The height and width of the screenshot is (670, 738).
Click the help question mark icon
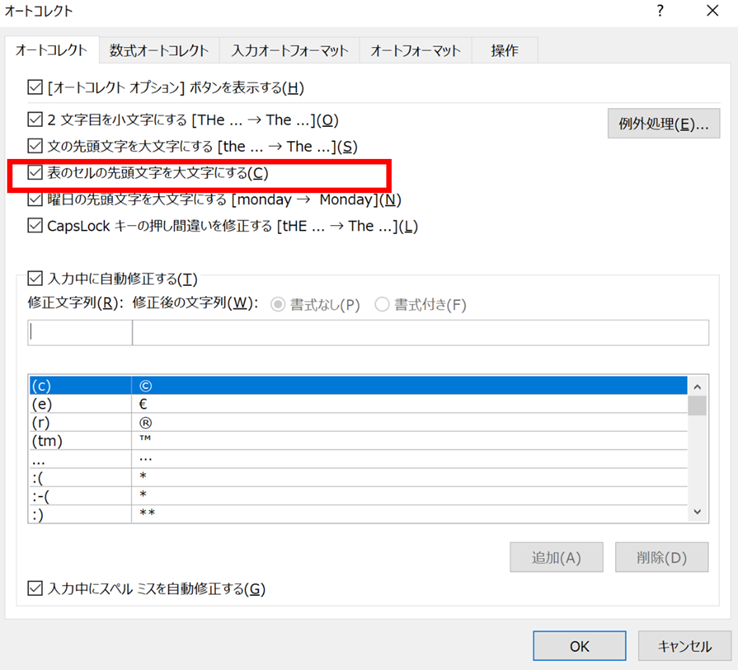click(660, 11)
